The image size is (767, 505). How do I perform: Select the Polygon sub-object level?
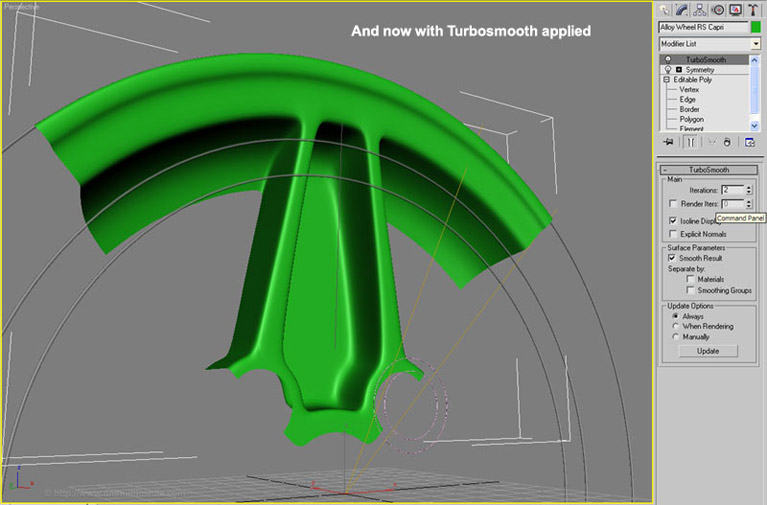(691, 119)
